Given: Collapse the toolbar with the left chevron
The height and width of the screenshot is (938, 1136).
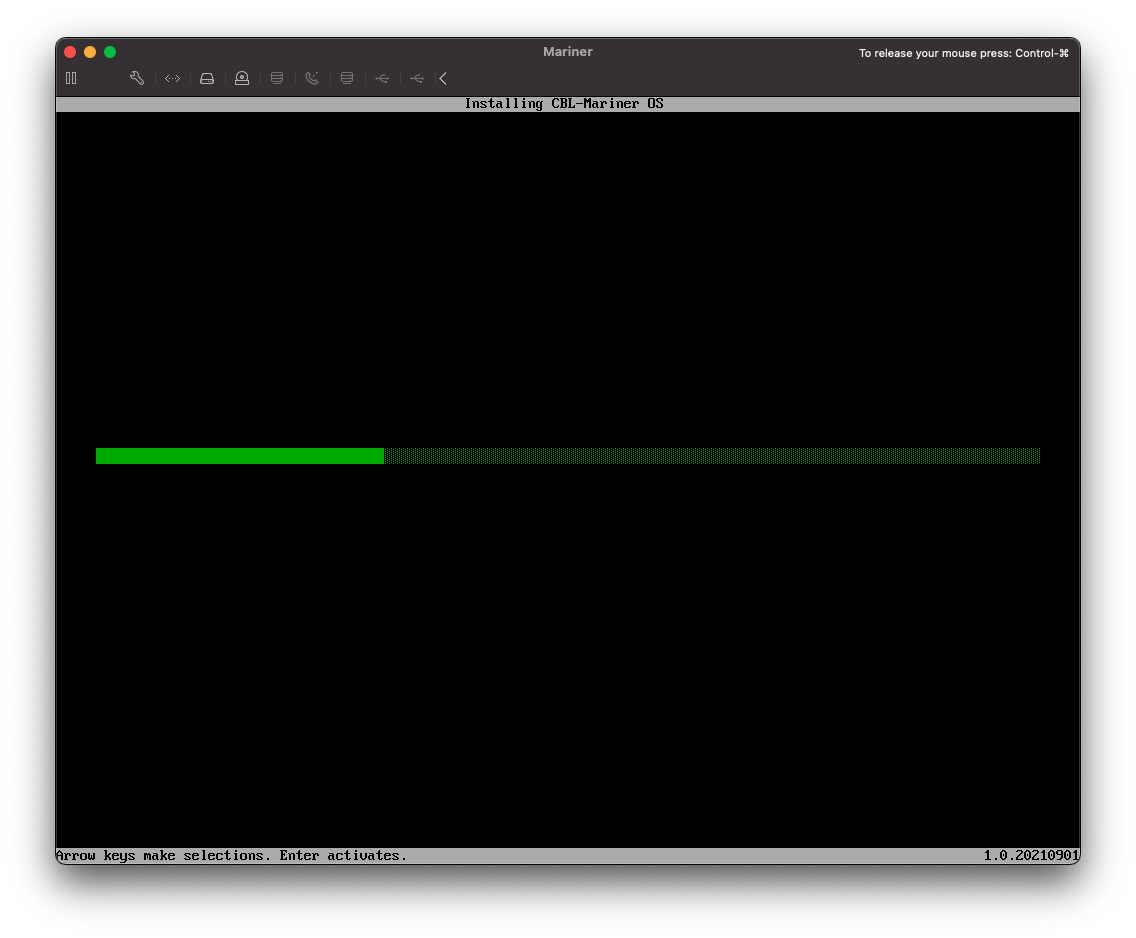Looking at the screenshot, I should (x=443, y=78).
